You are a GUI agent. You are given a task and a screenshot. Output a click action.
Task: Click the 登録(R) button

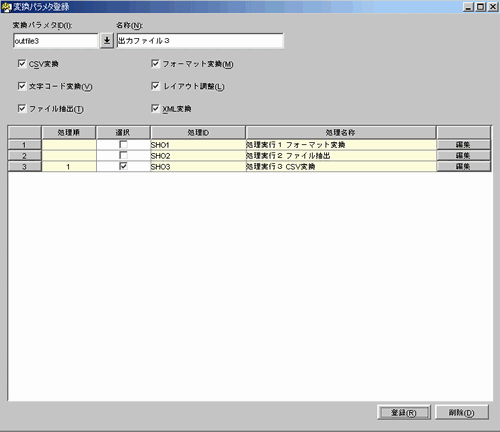[x=404, y=413]
